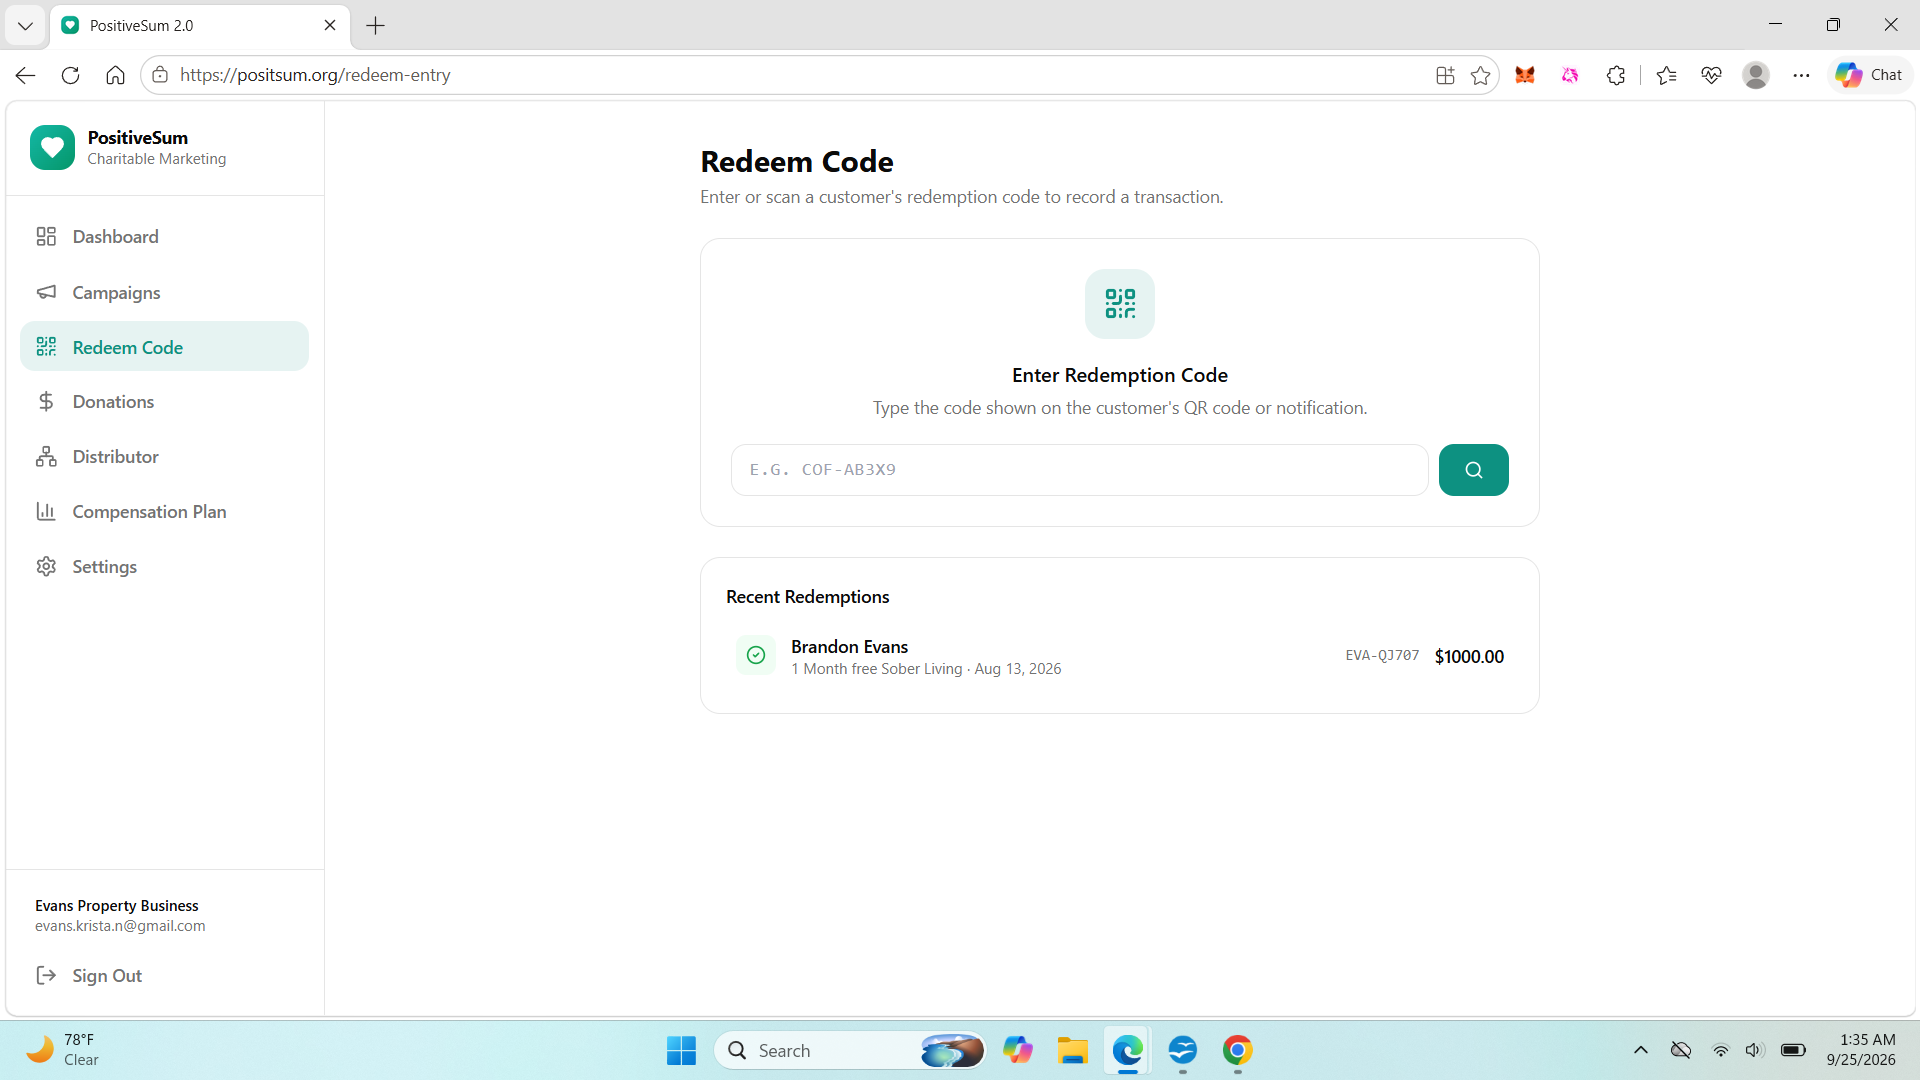Open the Copilot Chat button
The image size is (1920, 1080).
click(1869, 75)
